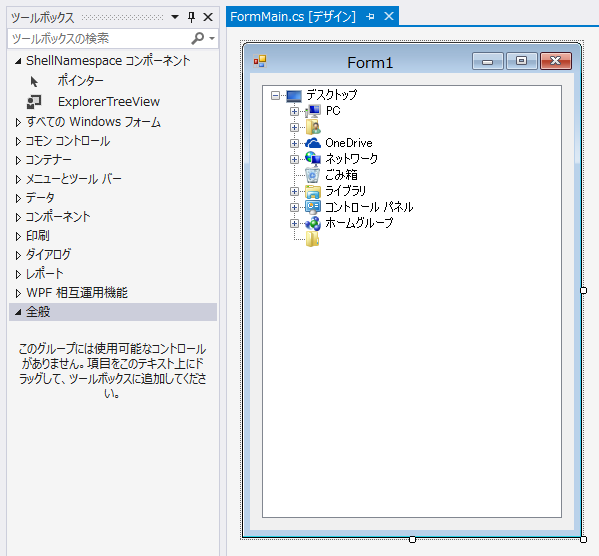599x556 pixels.
Task: Collapse the 全般 toolbox group
Action: tap(18, 312)
